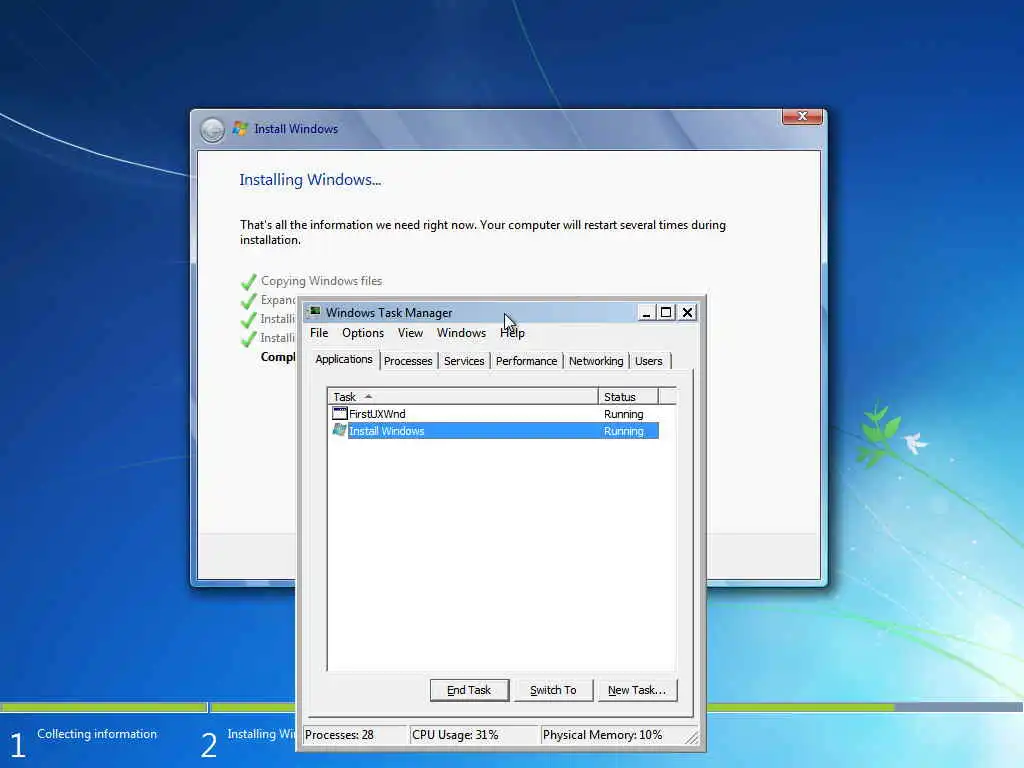This screenshot has height=768, width=1024.
Task: Click the Running status of Install Windows
Action: pos(624,431)
